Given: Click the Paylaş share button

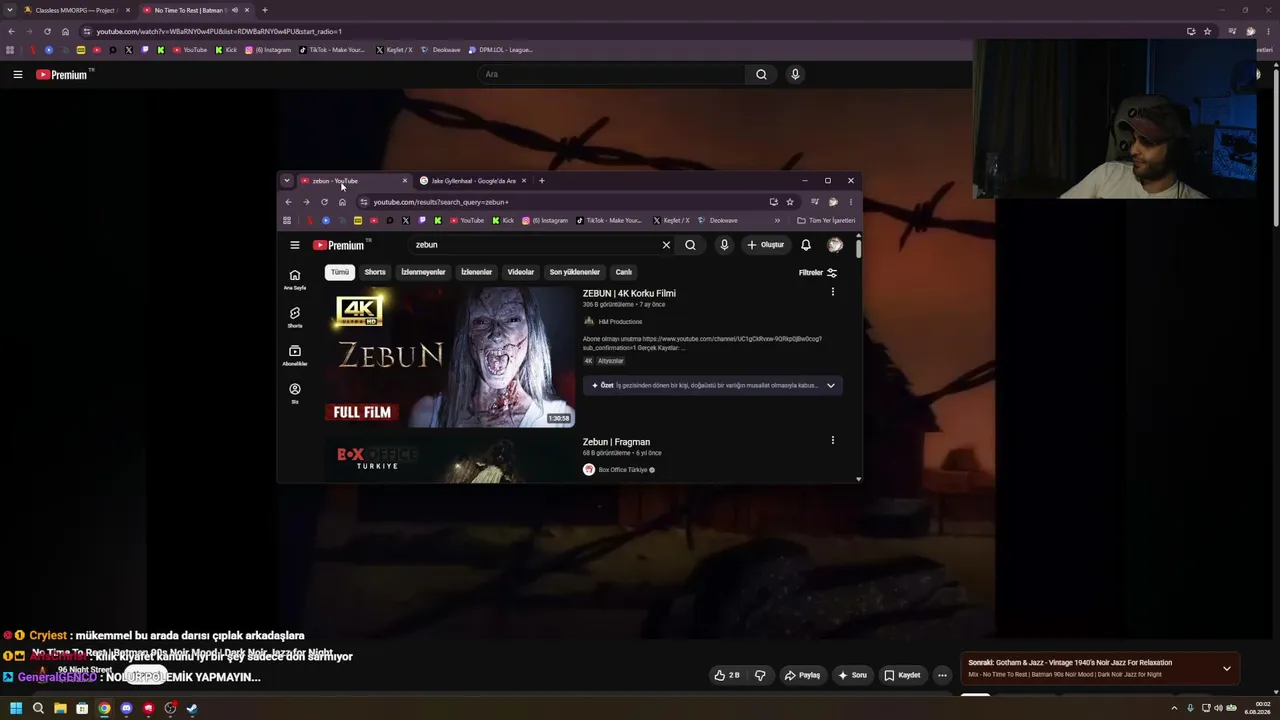Looking at the screenshot, I should click(x=802, y=675).
